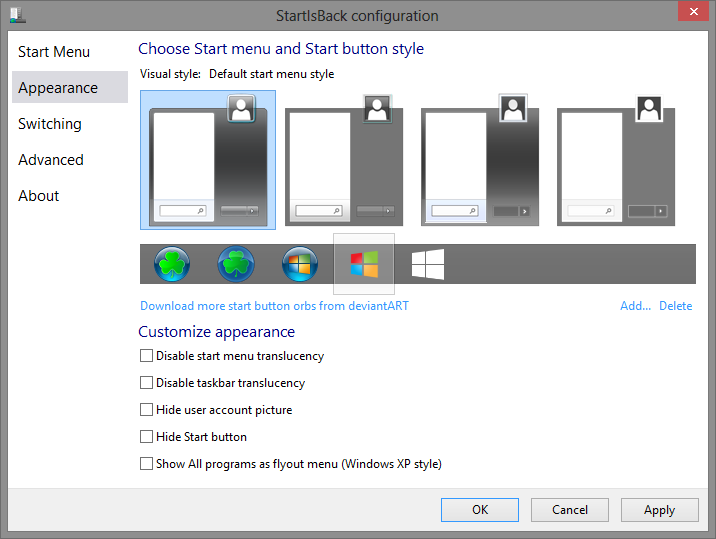This screenshot has height=539, width=716.
Task: Open Download more start button orbs link
Action: (x=274, y=306)
